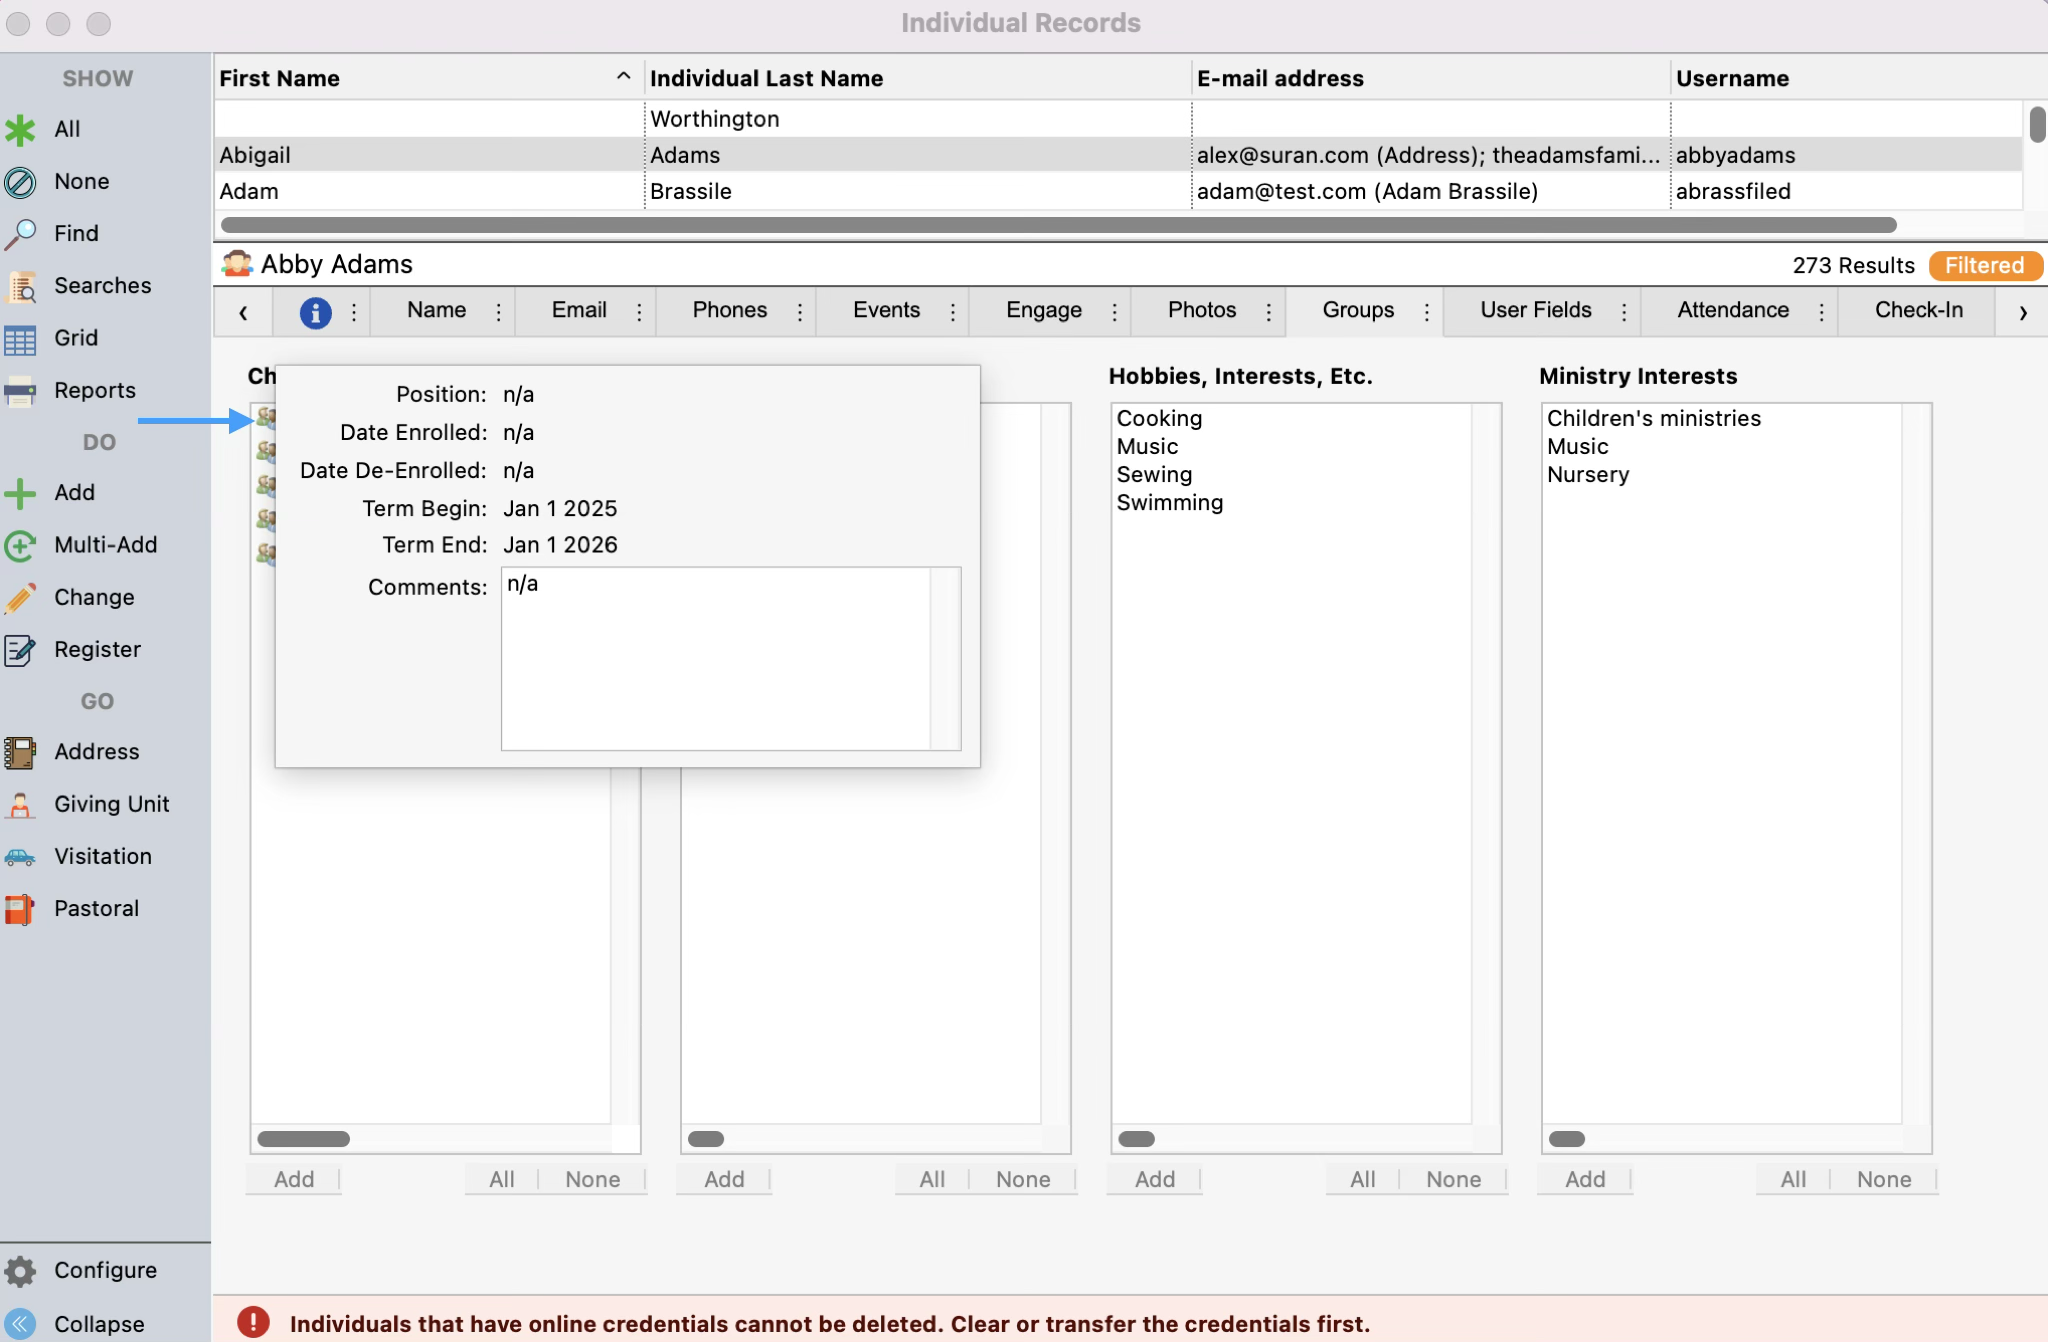The width and height of the screenshot is (2048, 1342).
Task: Open the Pastoral icon
Action: [x=20, y=909]
